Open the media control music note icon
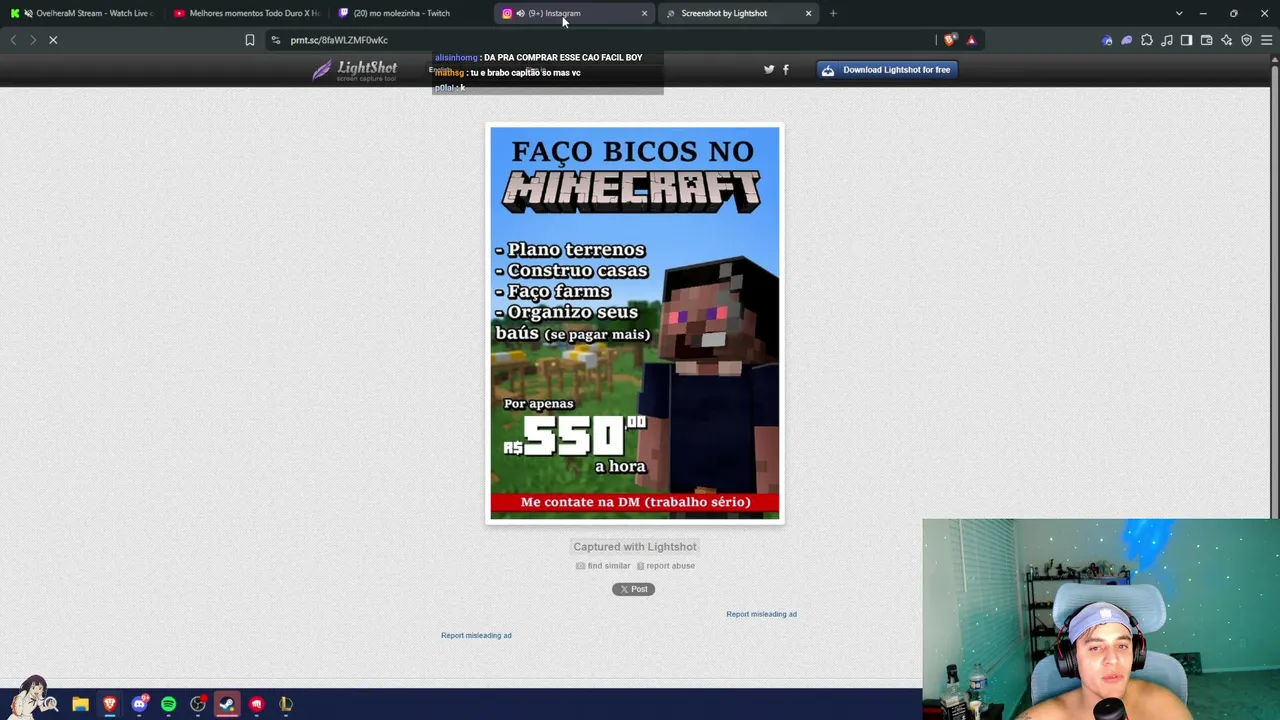Screen dimensions: 1280x720 (x=1167, y=40)
